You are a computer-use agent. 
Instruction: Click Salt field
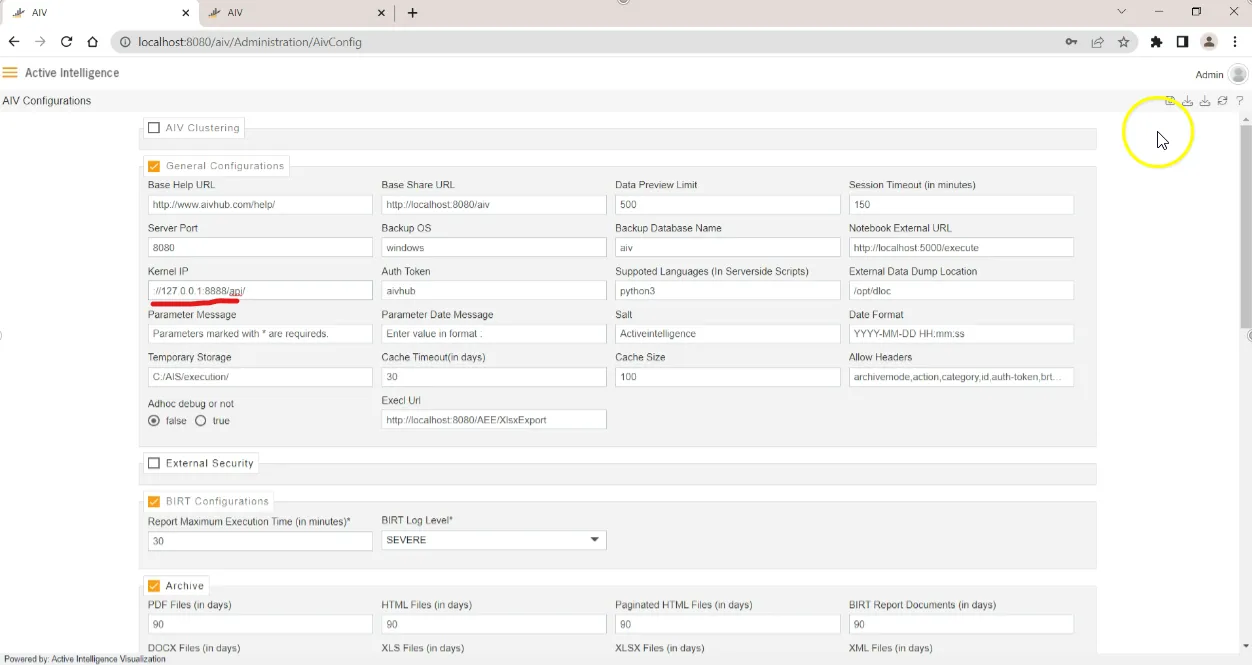click(x=728, y=334)
